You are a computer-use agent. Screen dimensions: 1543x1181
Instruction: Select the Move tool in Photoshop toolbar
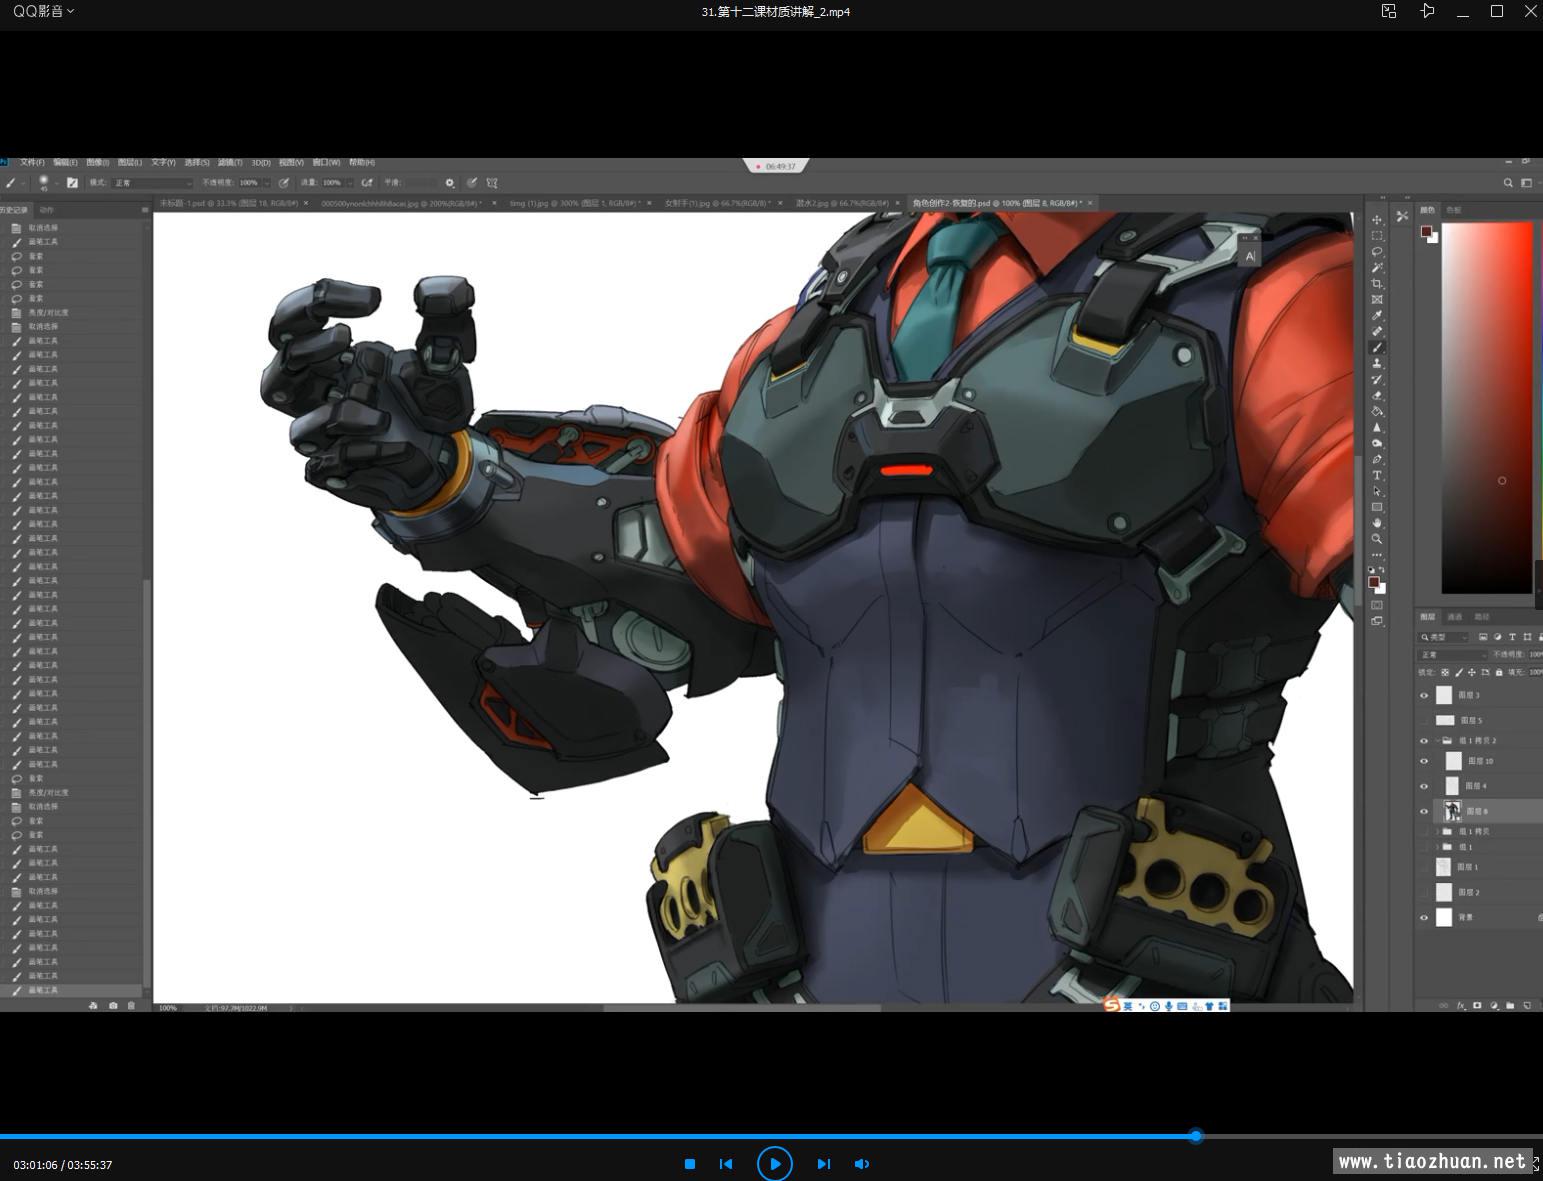point(1377,220)
